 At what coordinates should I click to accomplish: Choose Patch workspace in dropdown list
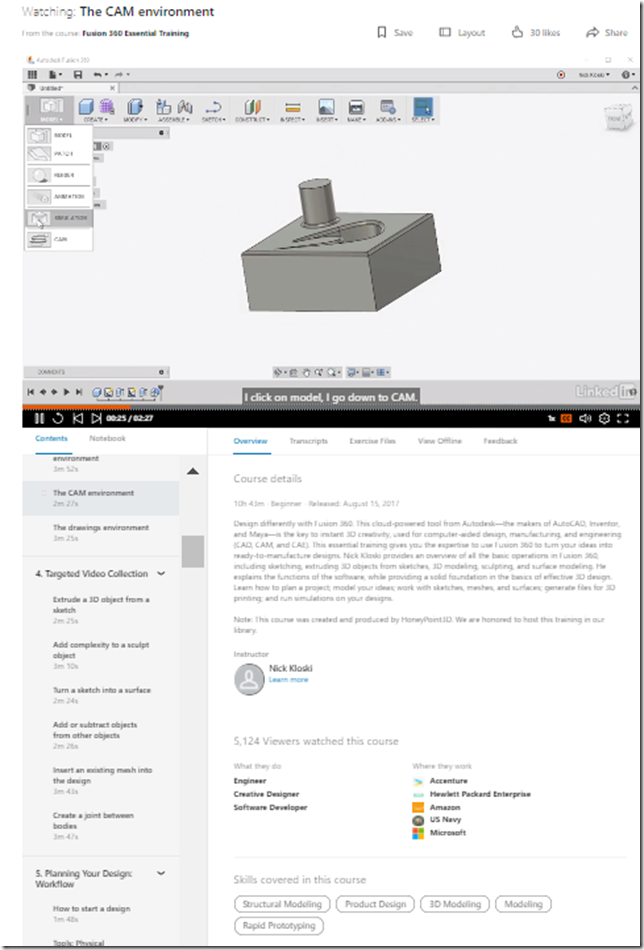(58, 154)
